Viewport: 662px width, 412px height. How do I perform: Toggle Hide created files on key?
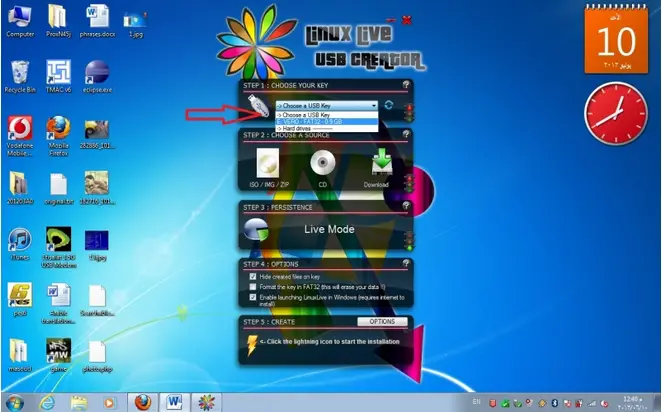tap(252, 276)
